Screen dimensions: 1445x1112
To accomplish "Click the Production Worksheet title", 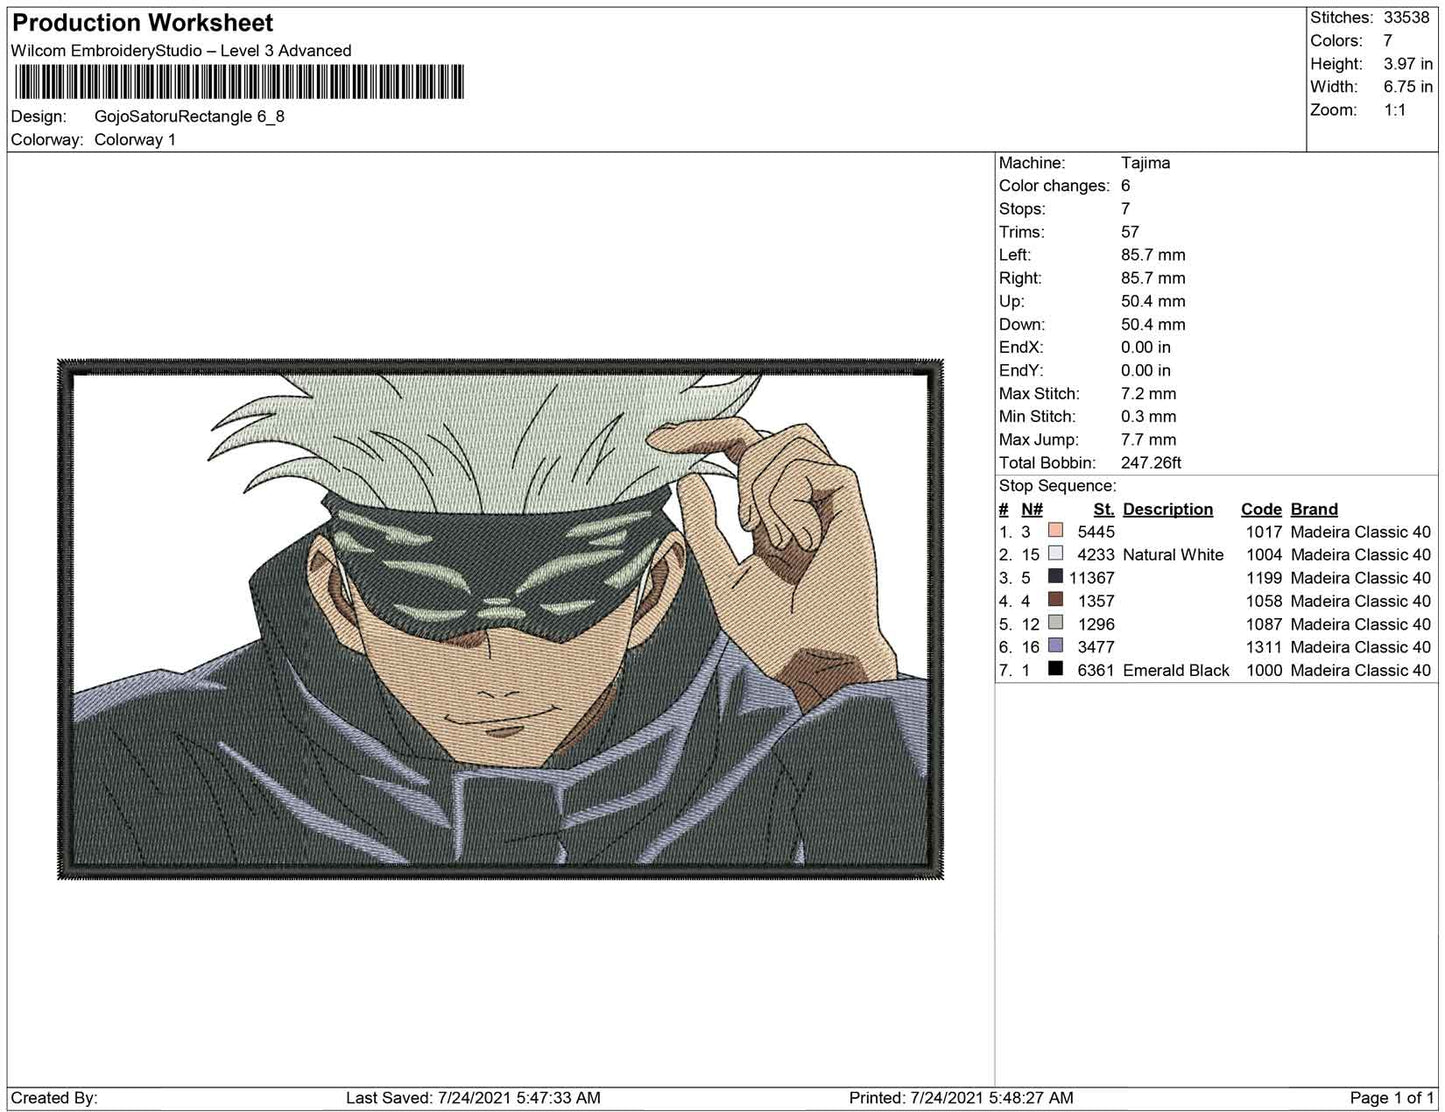I will (143, 23).
